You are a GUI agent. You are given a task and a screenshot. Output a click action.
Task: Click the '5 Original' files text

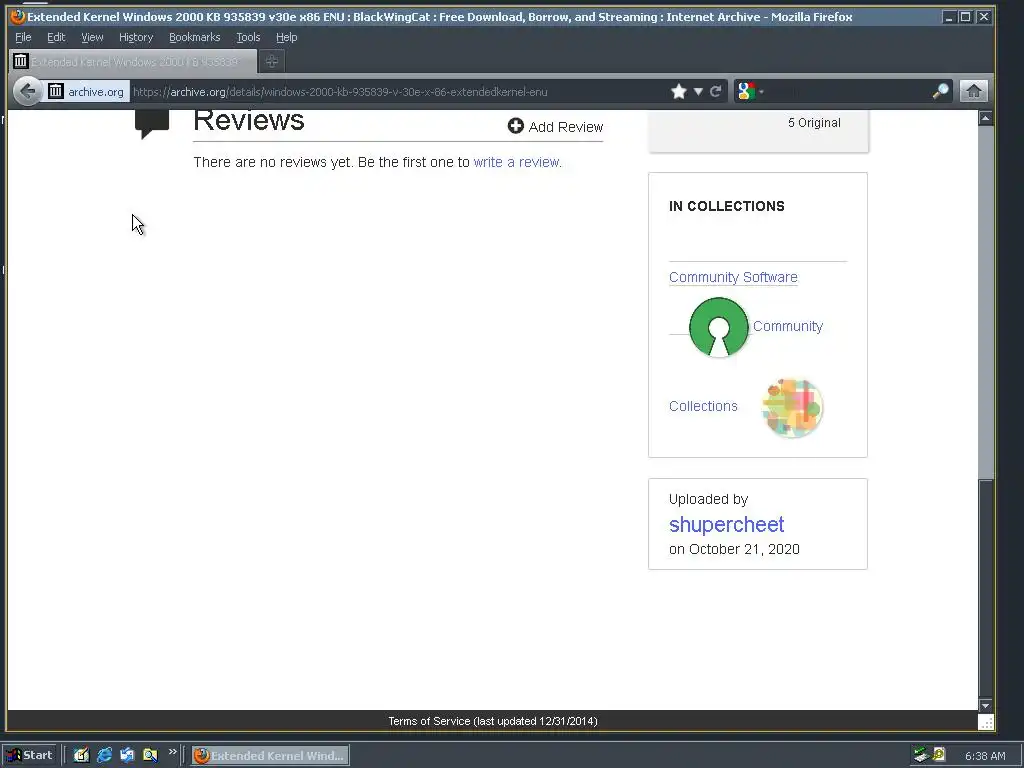pyautogui.click(x=814, y=123)
